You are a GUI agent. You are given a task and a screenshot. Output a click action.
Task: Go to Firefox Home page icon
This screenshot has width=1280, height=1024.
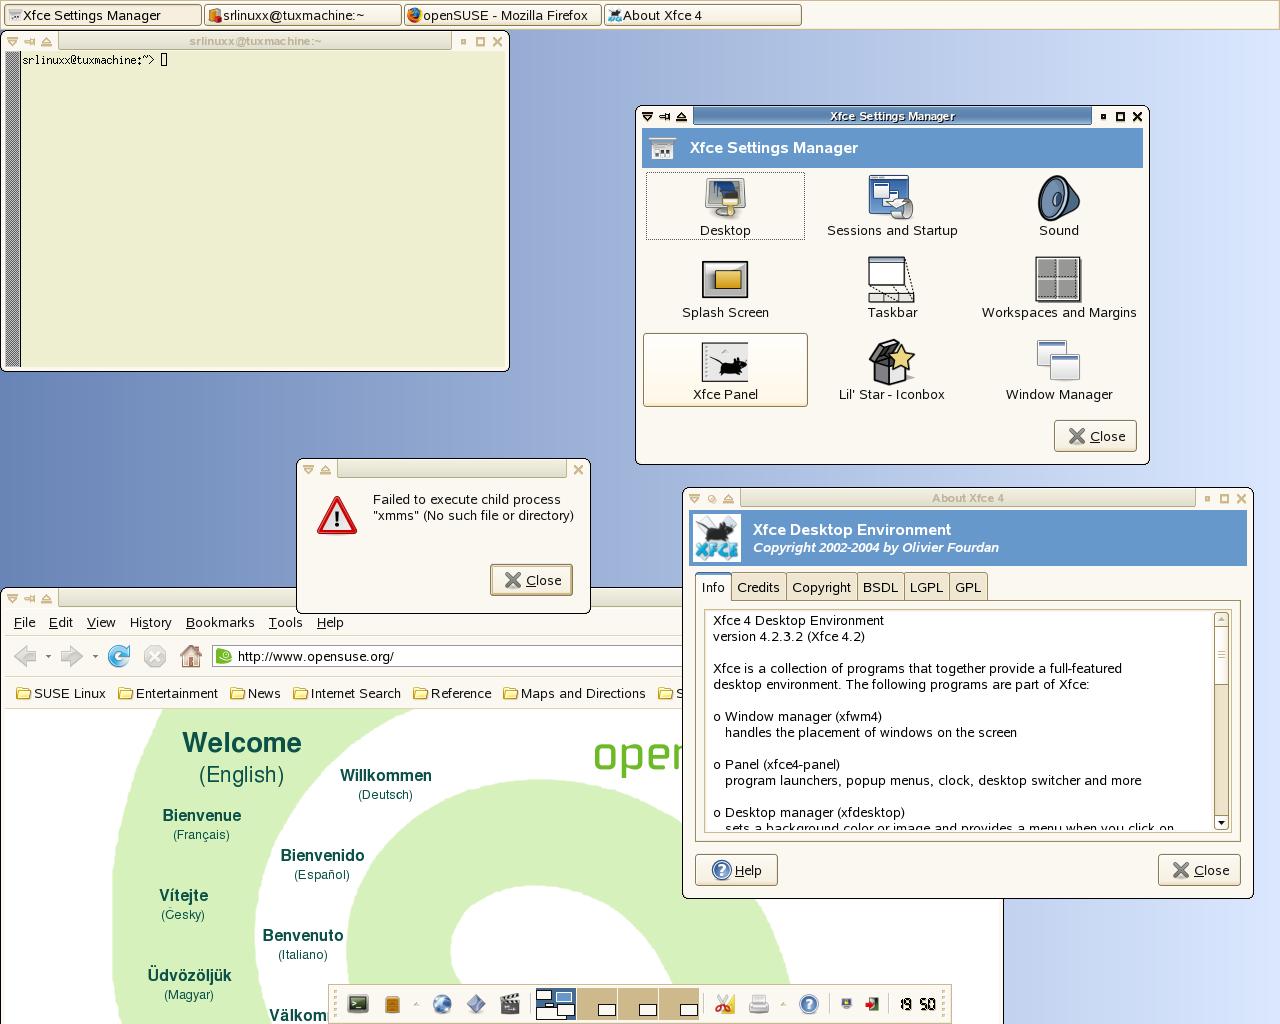click(191, 656)
